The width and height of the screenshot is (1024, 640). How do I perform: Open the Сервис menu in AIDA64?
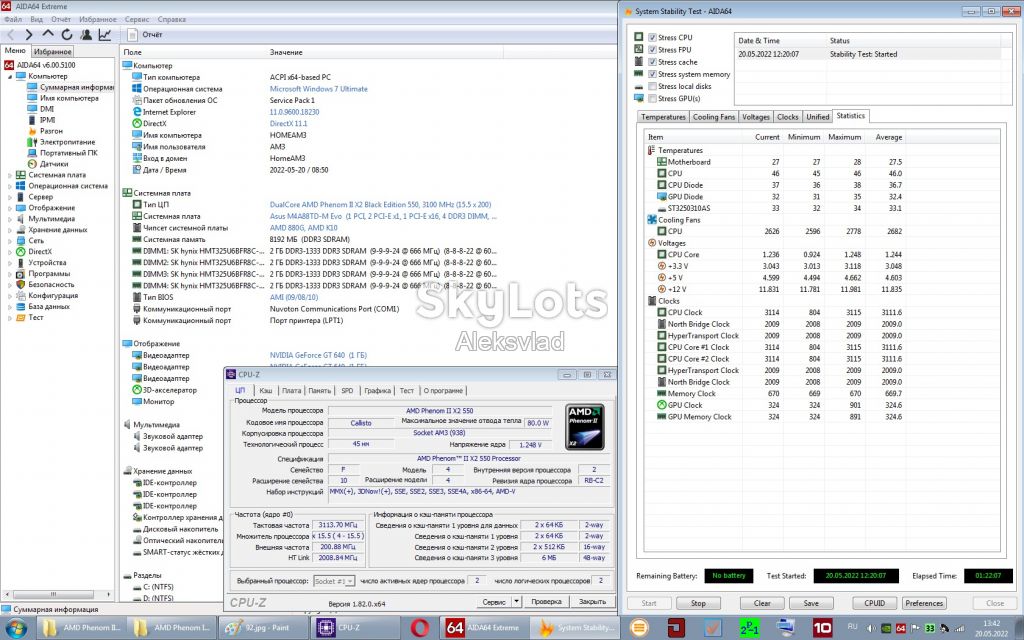137,20
